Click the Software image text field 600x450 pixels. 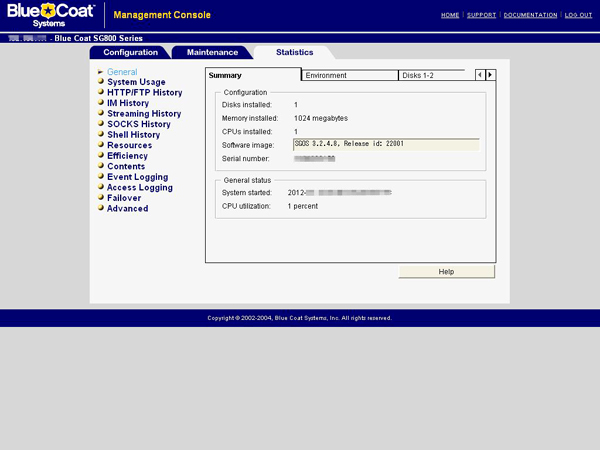pos(386,145)
